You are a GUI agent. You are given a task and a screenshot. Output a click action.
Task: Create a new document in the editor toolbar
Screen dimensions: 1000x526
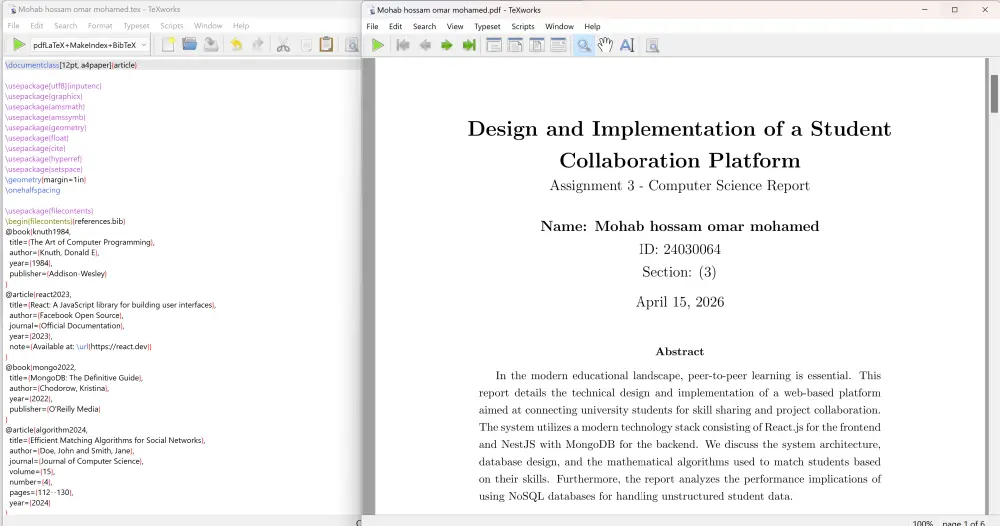point(168,45)
